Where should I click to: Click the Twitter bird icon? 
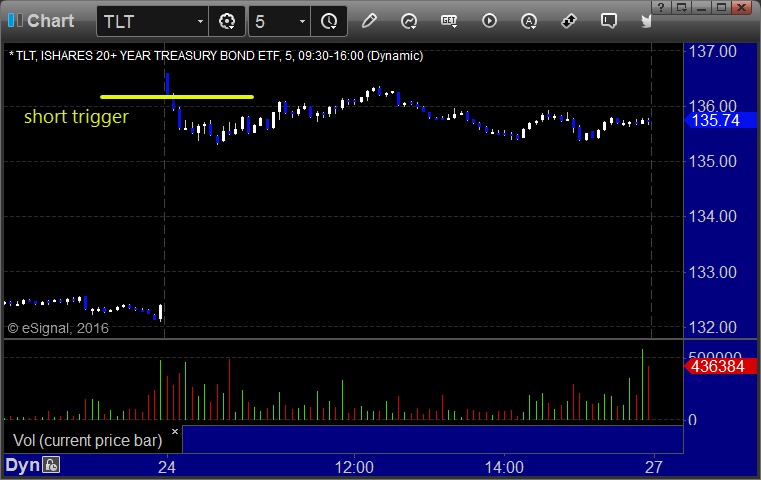[646, 21]
